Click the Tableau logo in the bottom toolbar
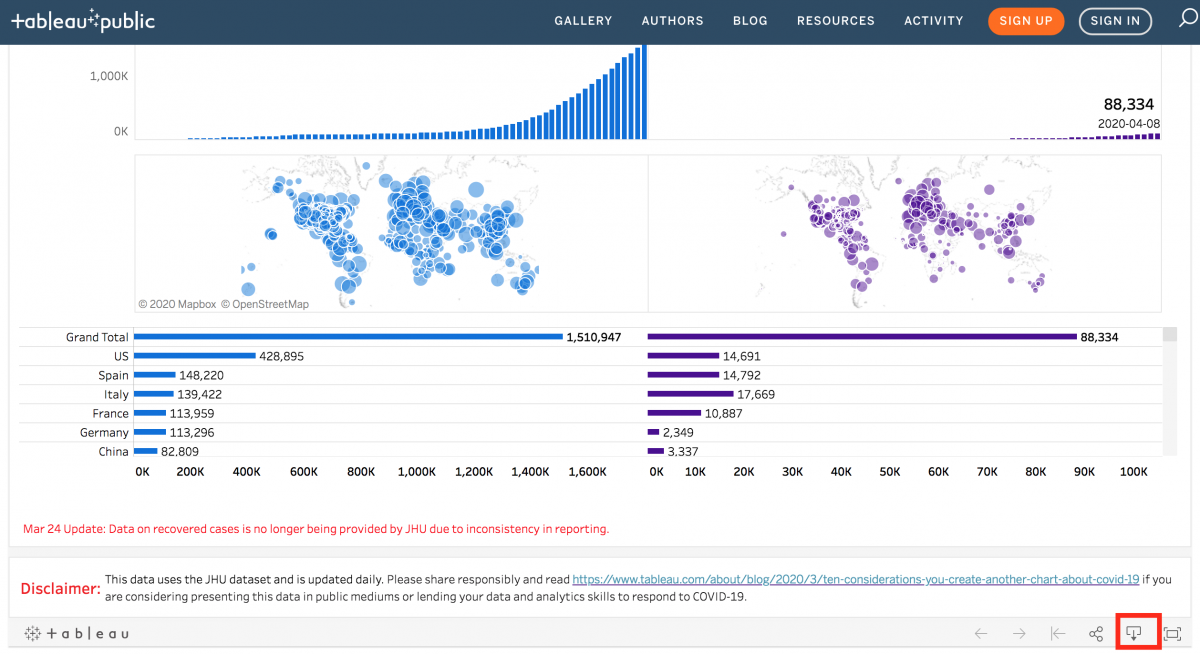Image resolution: width=1200 pixels, height=654 pixels. tap(76, 632)
